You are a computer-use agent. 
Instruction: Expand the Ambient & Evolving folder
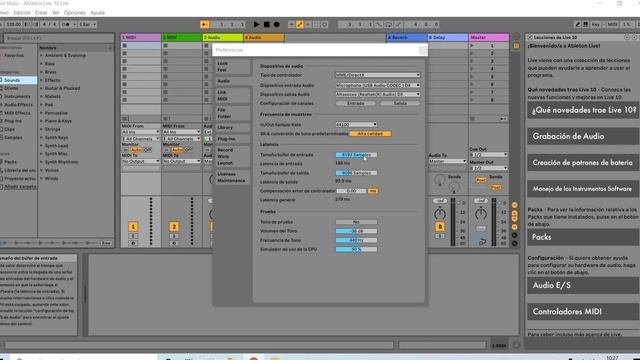42,56
